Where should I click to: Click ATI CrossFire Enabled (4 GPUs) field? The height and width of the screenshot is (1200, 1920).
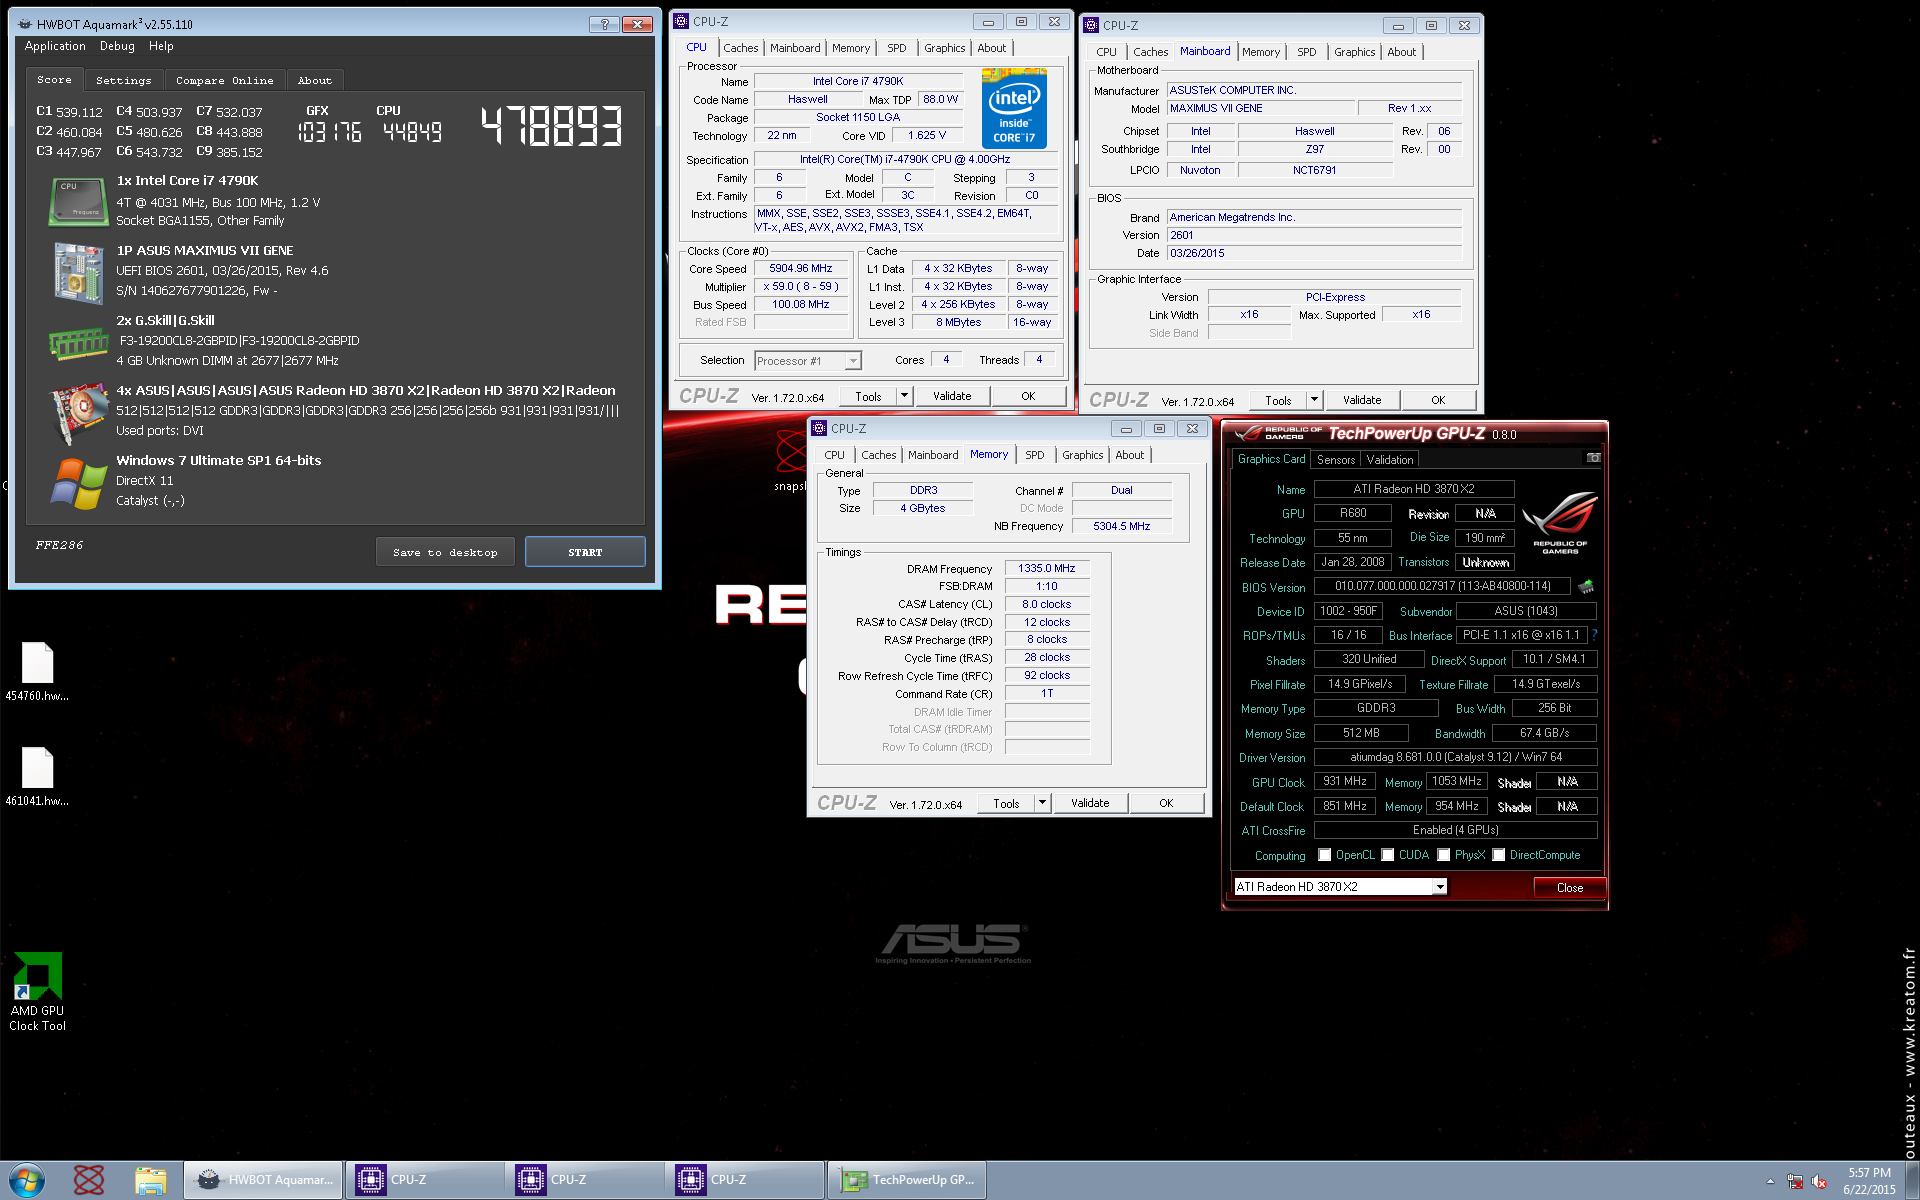pos(1455,830)
